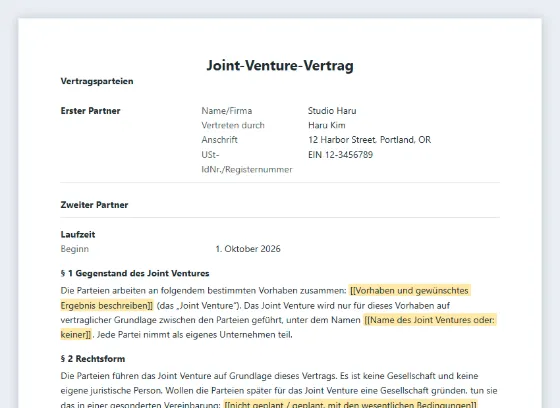560x408 pixels.
Task: Click the Vorhaben und gewünschtes Ergebnis placeholder
Action: click(x=410, y=290)
